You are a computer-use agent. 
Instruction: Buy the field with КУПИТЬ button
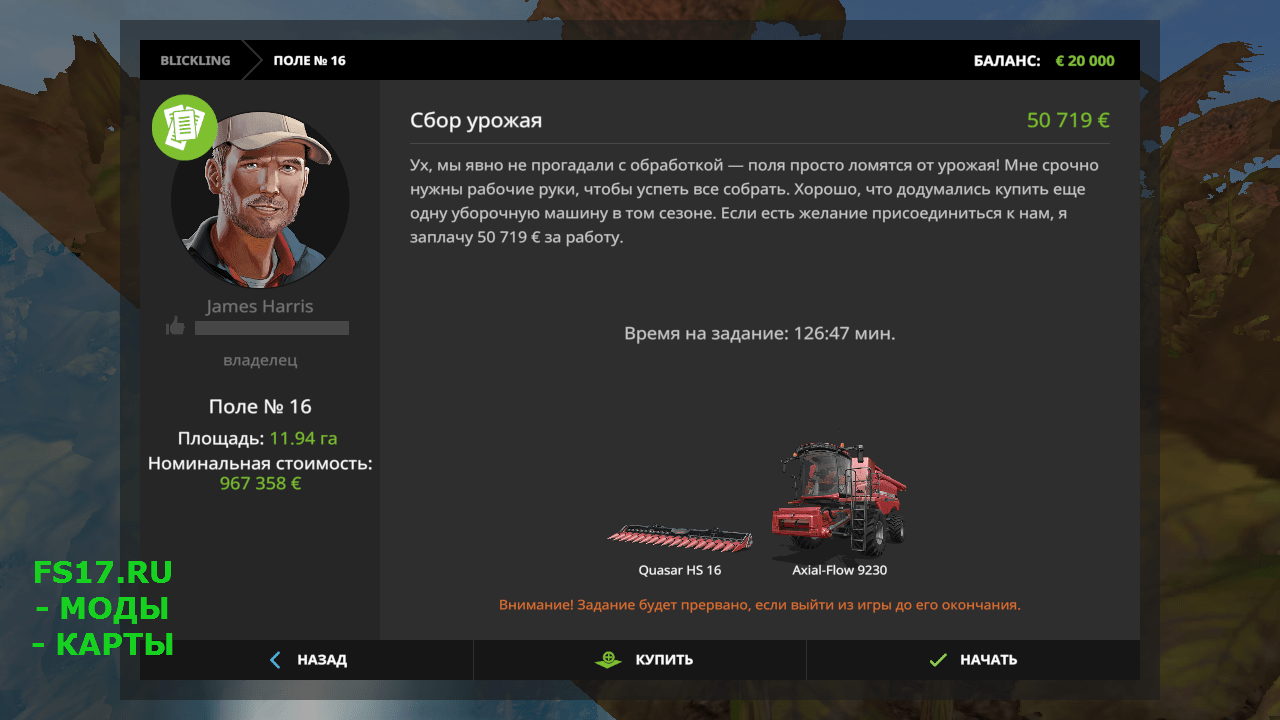pos(640,660)
